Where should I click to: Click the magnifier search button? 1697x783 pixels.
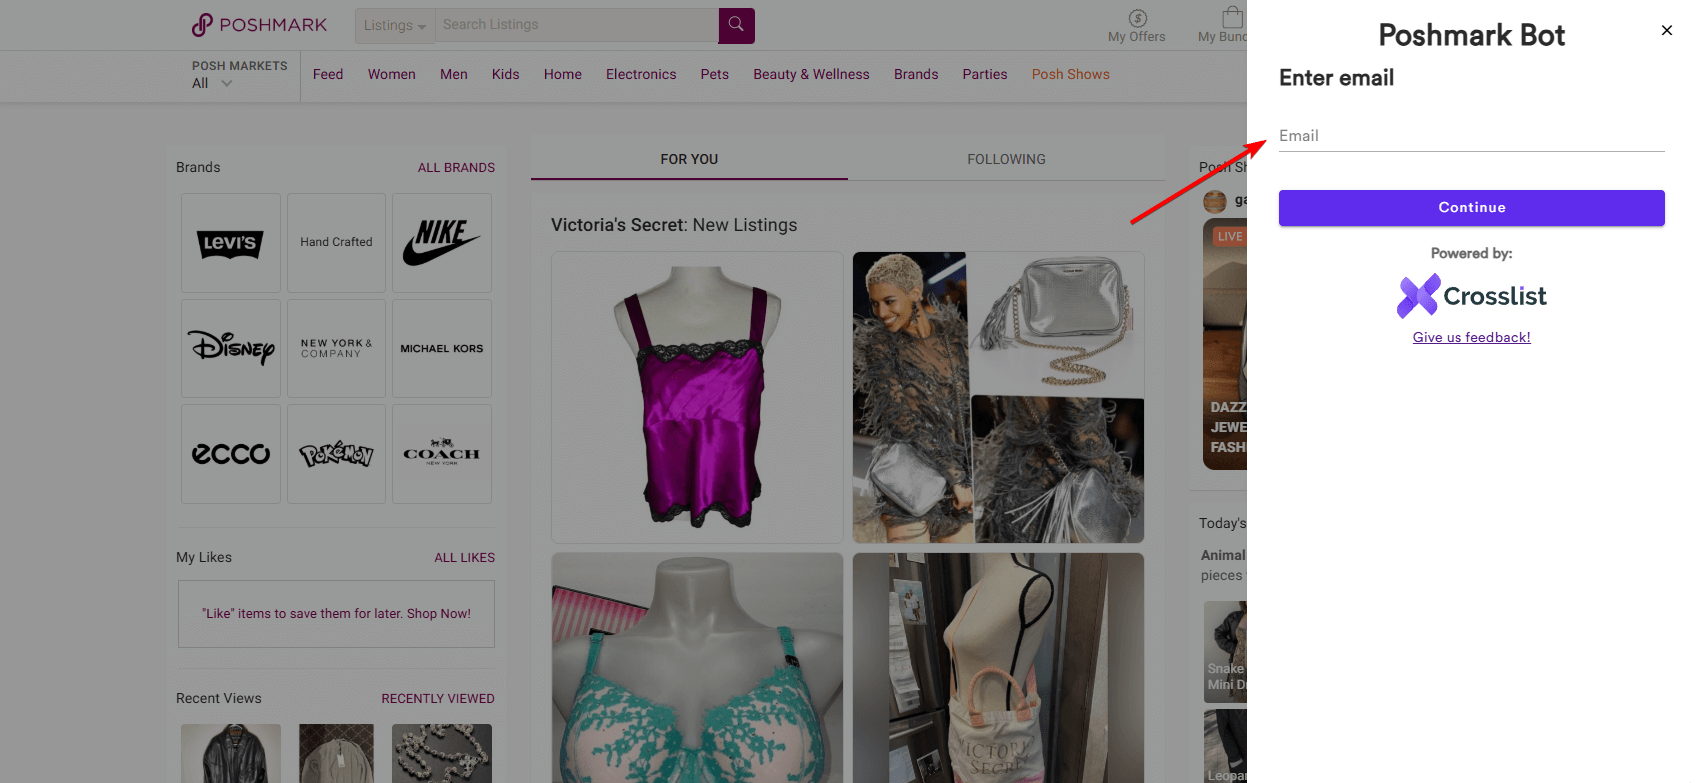[x=736, y=25]
